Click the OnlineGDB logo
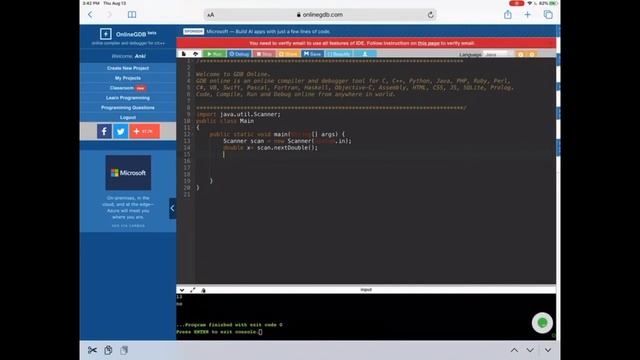This screenshot has width=640, height=360. (x=128, y=34)
